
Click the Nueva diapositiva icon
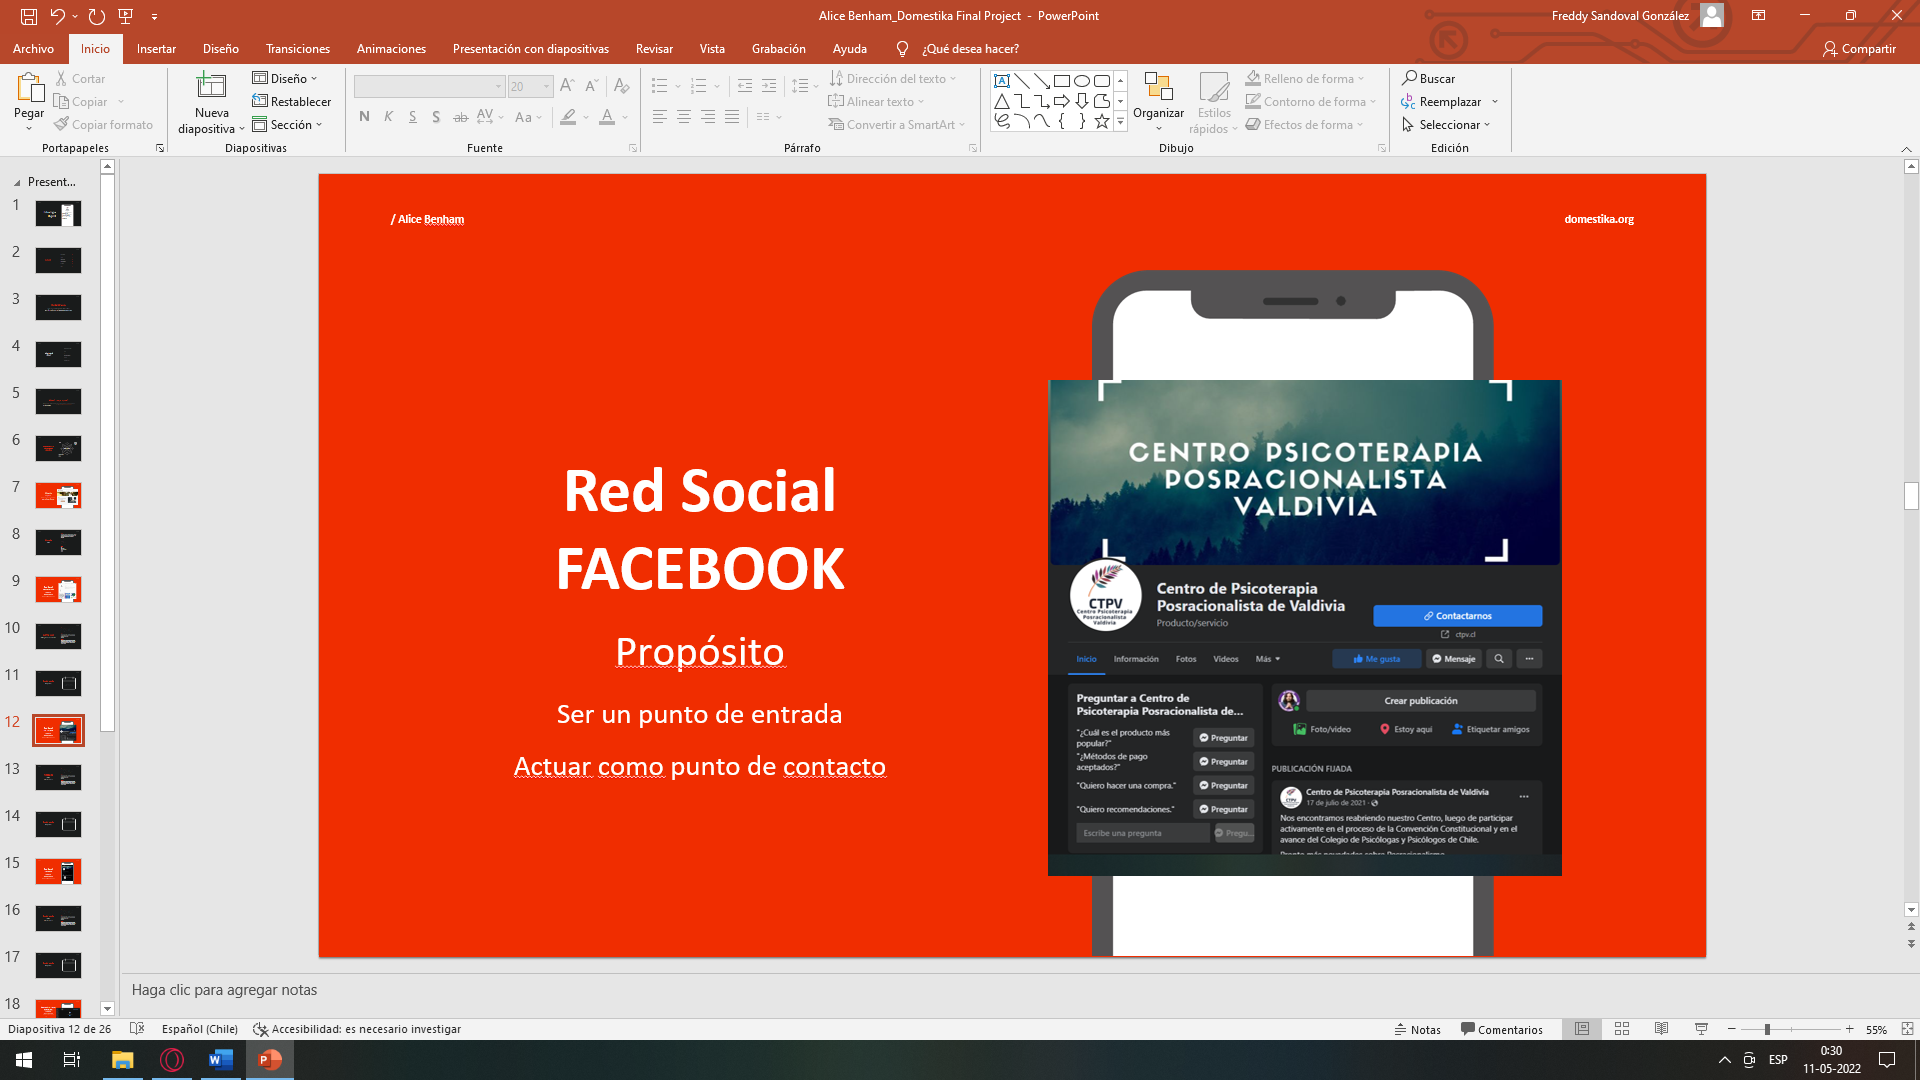point(211,87)
